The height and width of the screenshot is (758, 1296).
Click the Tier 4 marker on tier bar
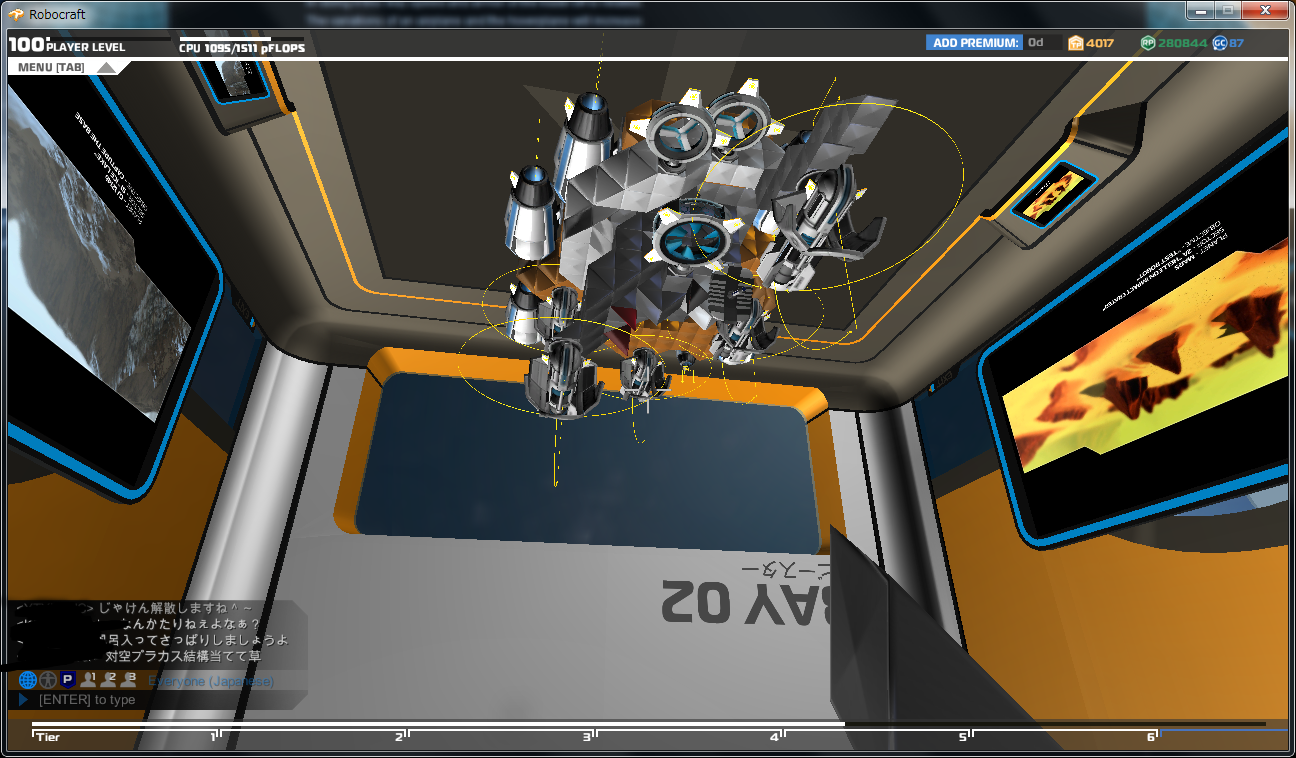point(775,737)
